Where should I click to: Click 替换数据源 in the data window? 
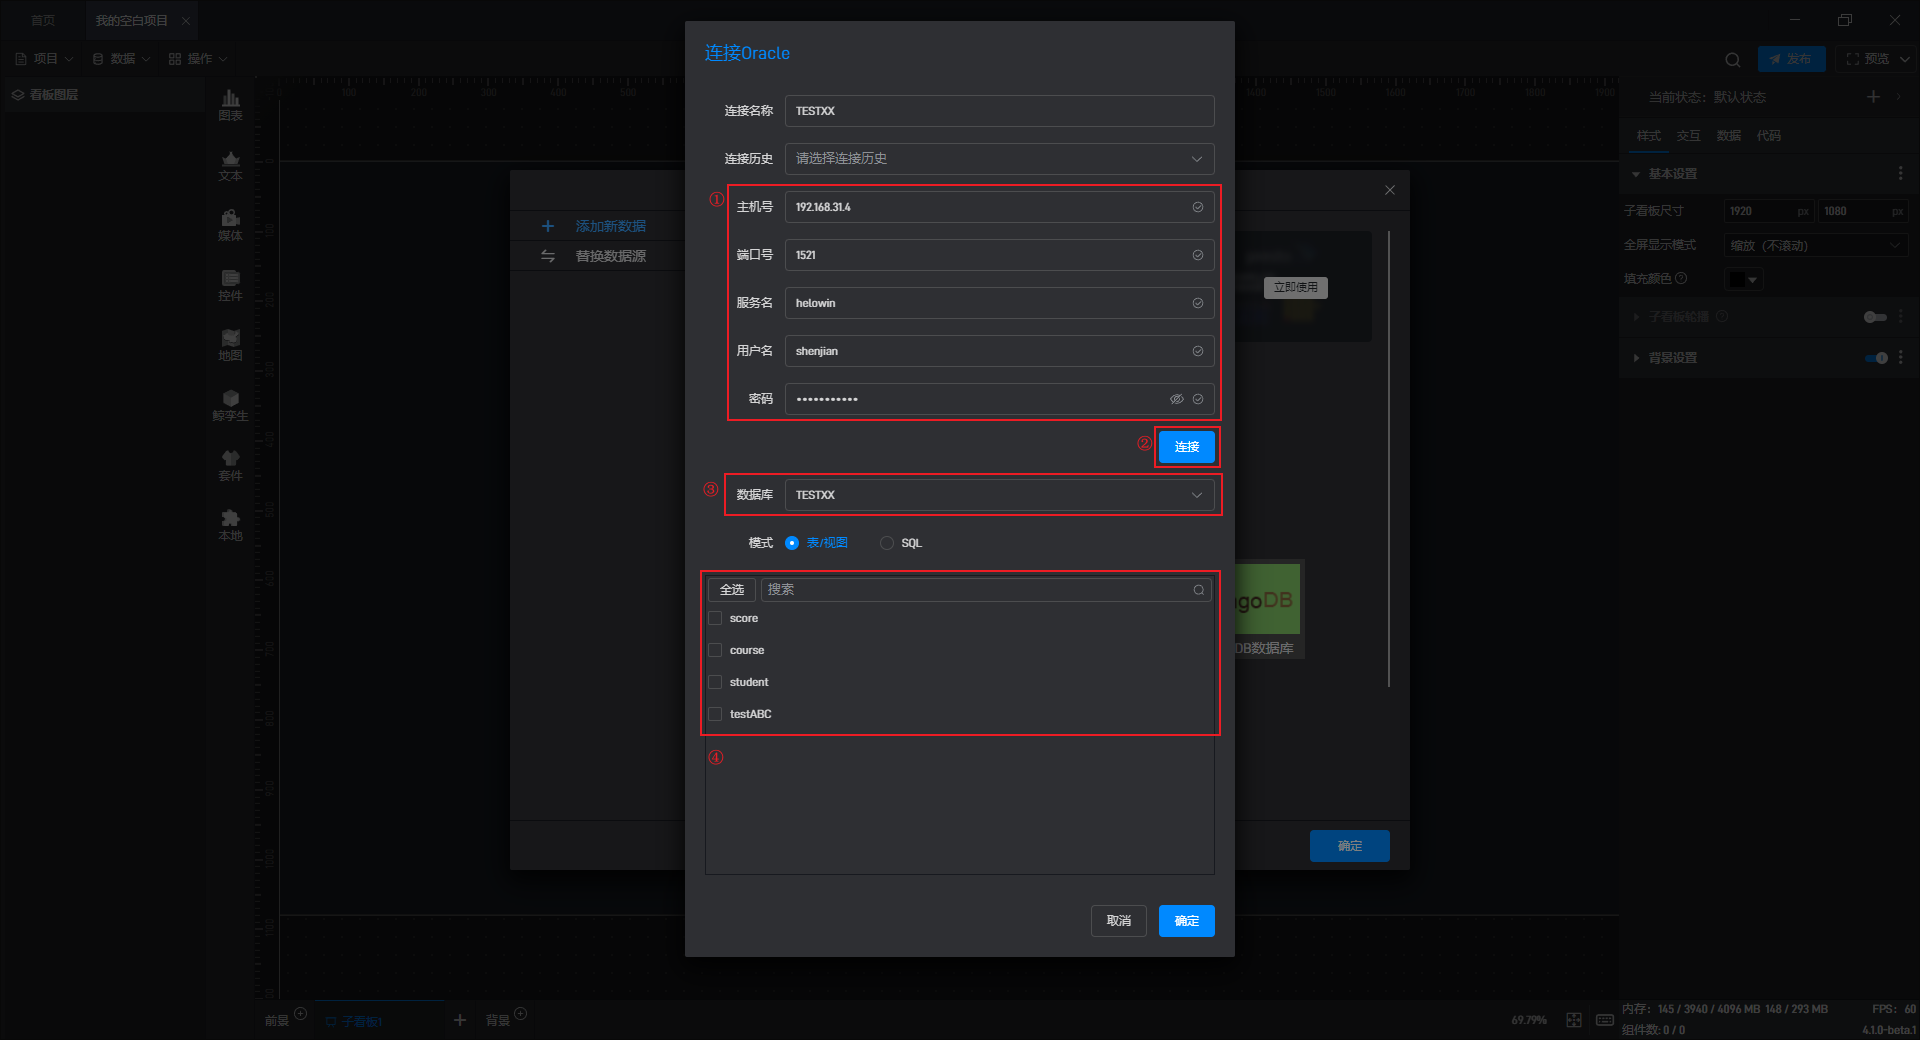point(611,256)
